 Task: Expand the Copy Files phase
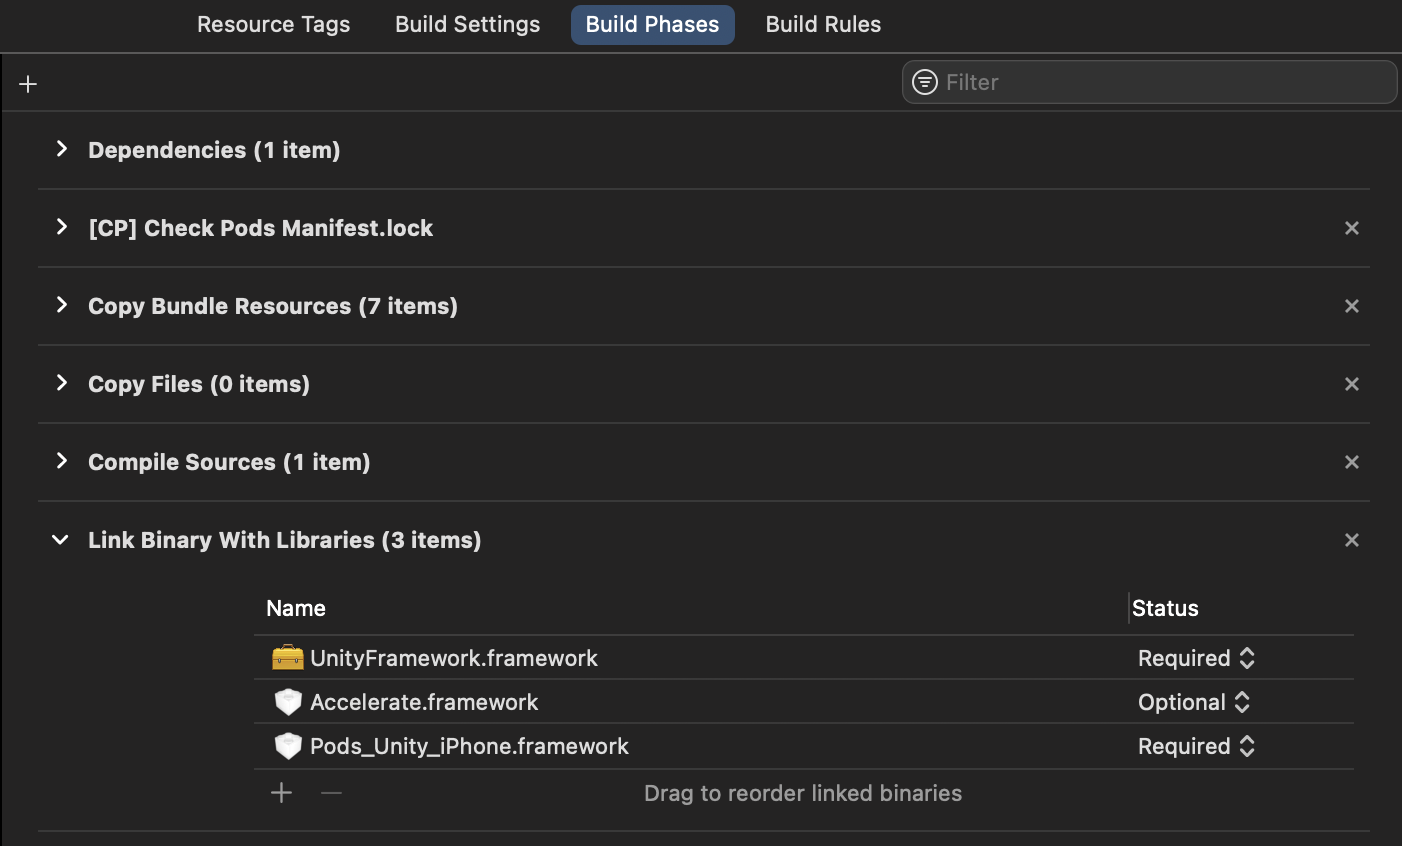click(62, 383)
